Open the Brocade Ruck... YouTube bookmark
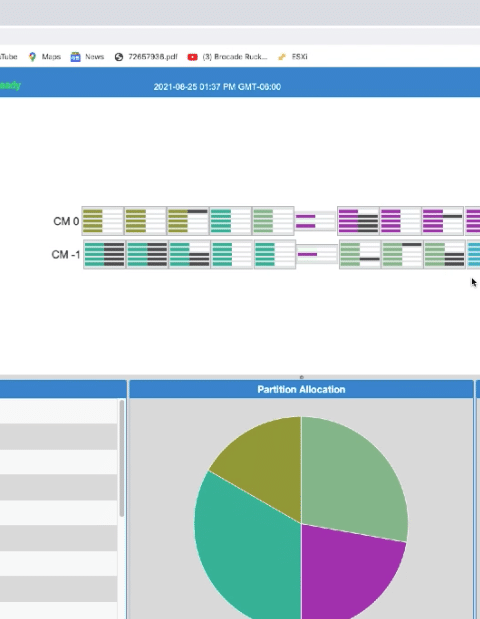Viewport: 480px width, 619px height. click(227, 57)
